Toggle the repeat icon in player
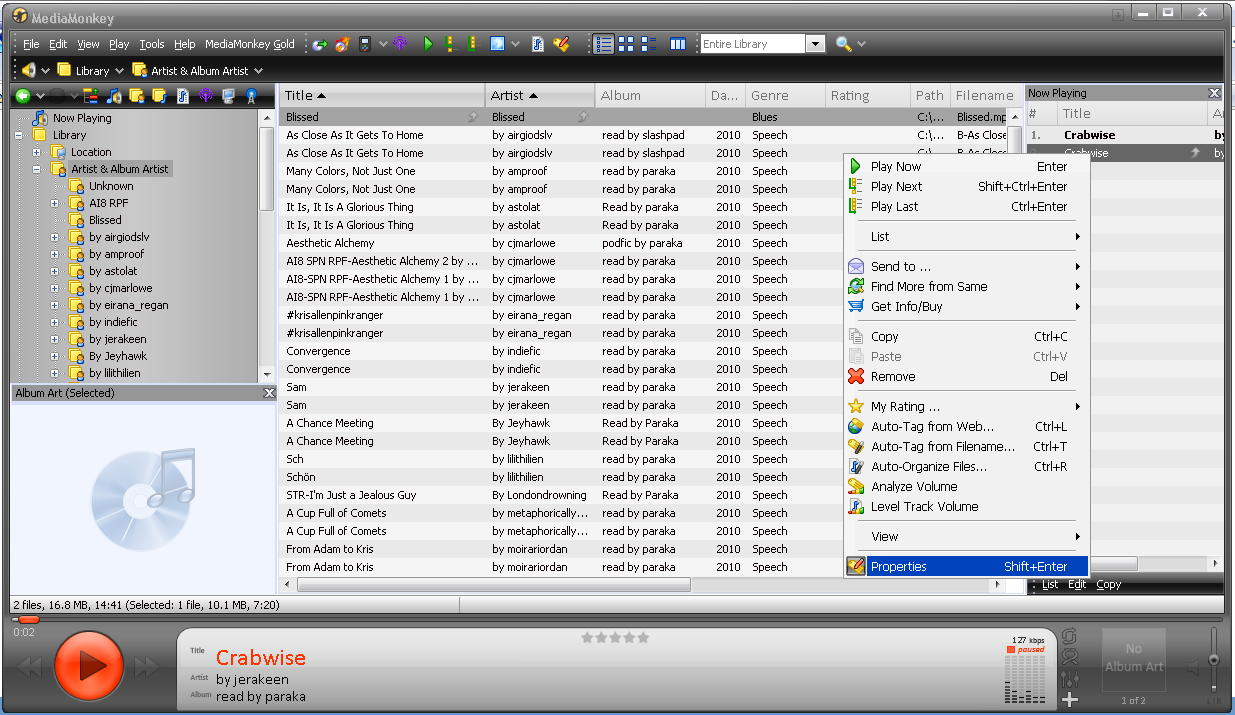The height and width of the screenshot is (715, 1235). tap(1070, 636)
